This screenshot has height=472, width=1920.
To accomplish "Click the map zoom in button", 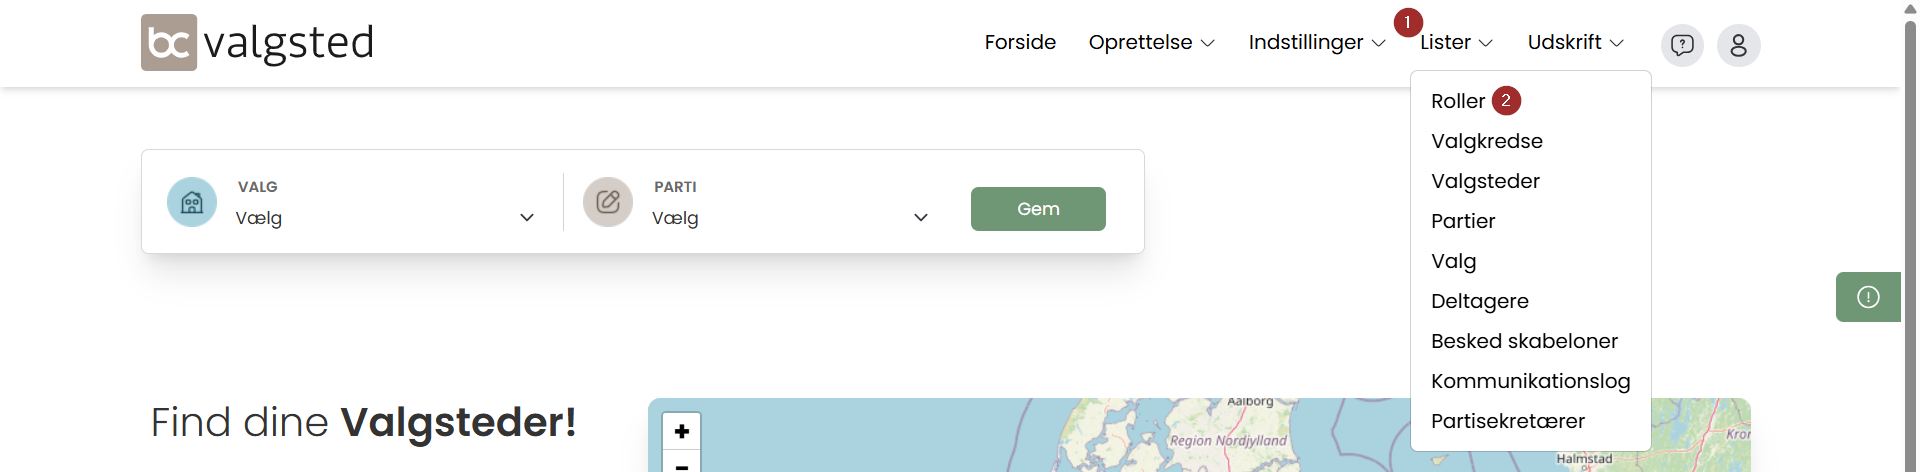I will 681,431.
